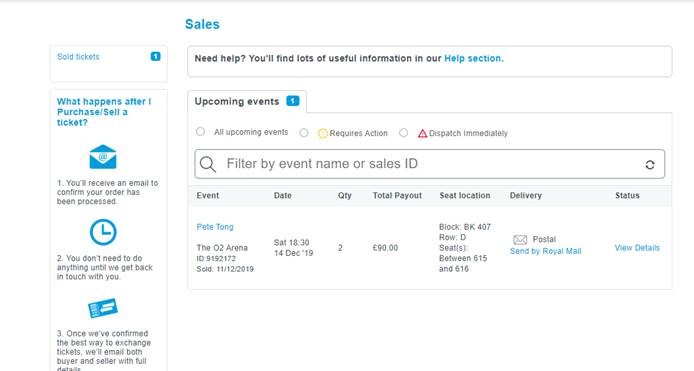
Task: Click the blue ticket exchange icon
Action: click(103, 308)
